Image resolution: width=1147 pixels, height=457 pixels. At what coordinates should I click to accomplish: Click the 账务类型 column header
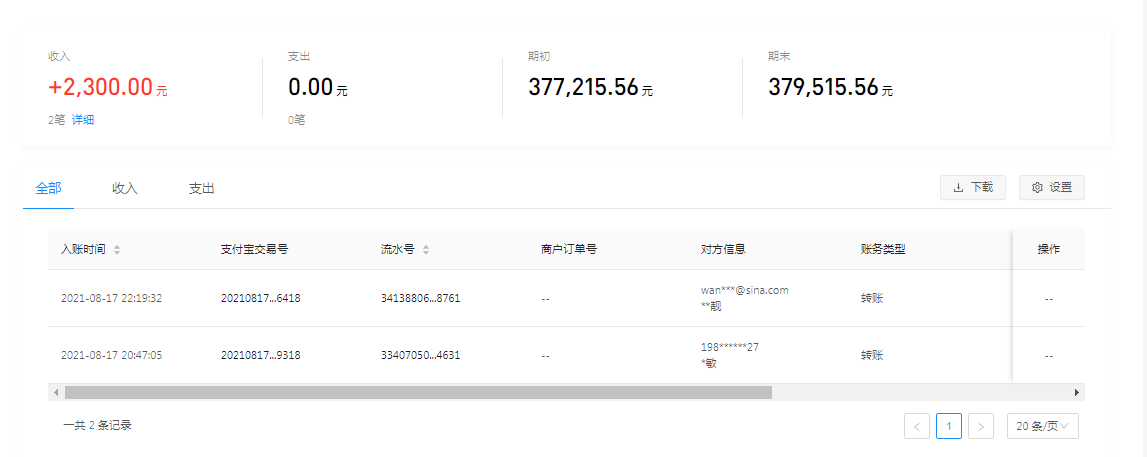point(883,249)
